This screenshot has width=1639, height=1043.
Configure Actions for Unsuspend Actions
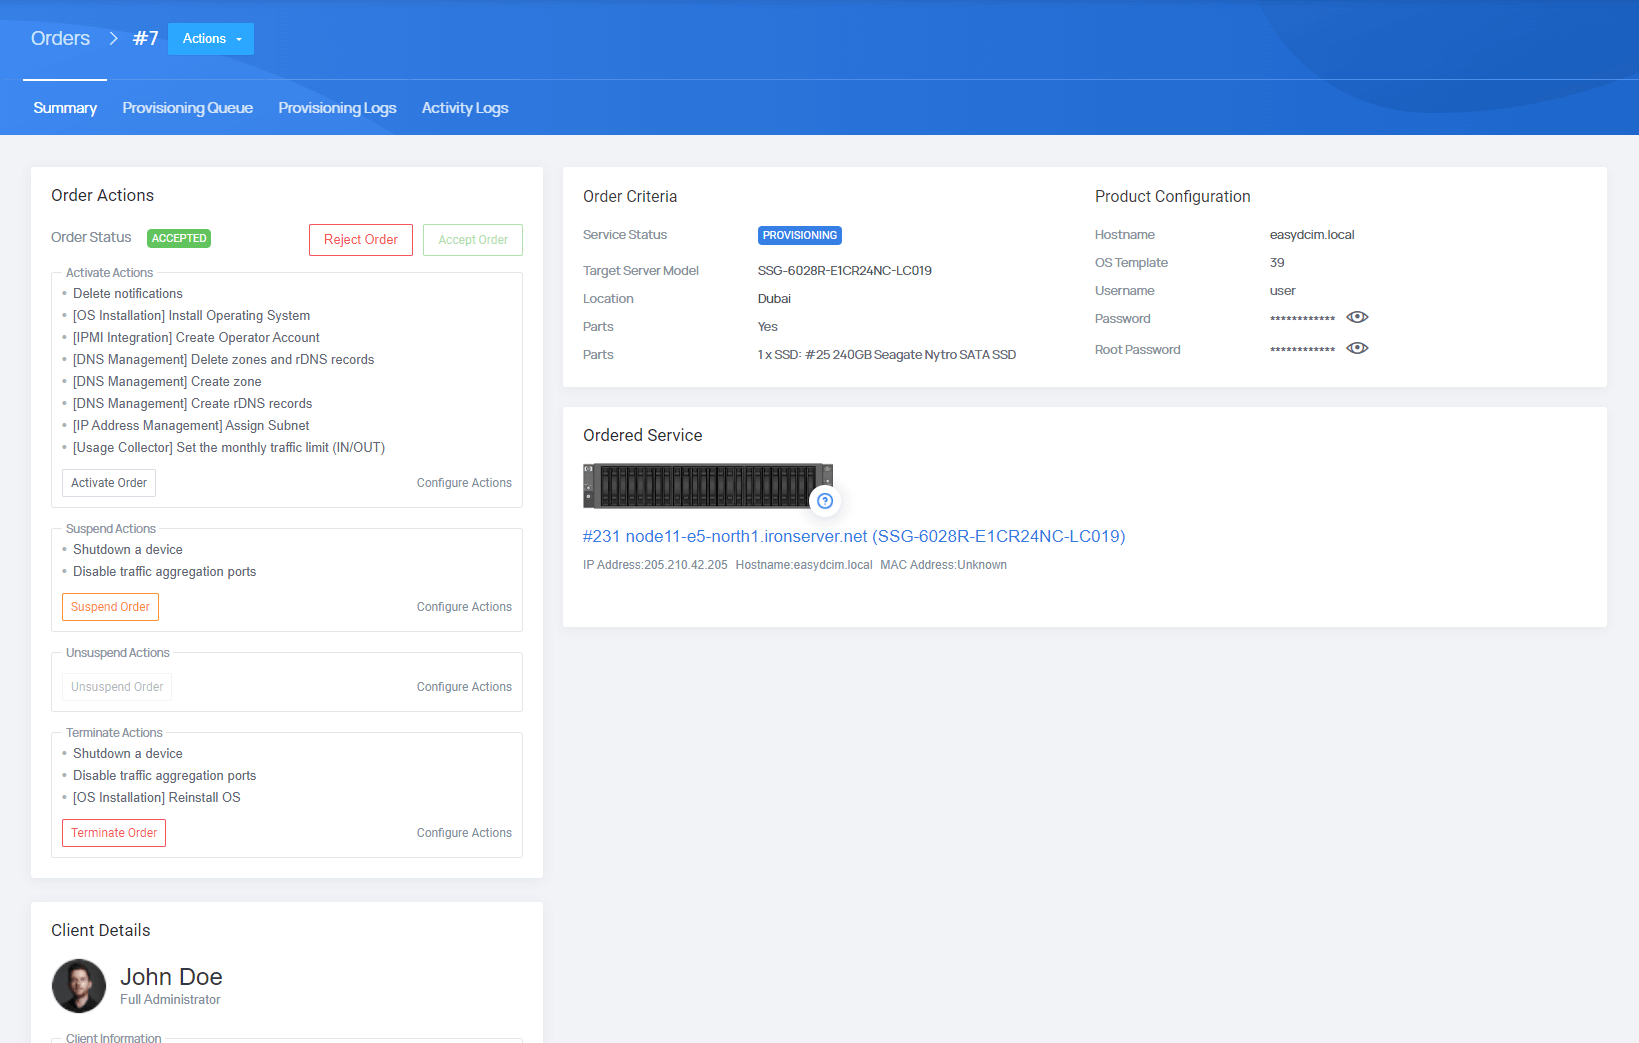click(464, 687)
